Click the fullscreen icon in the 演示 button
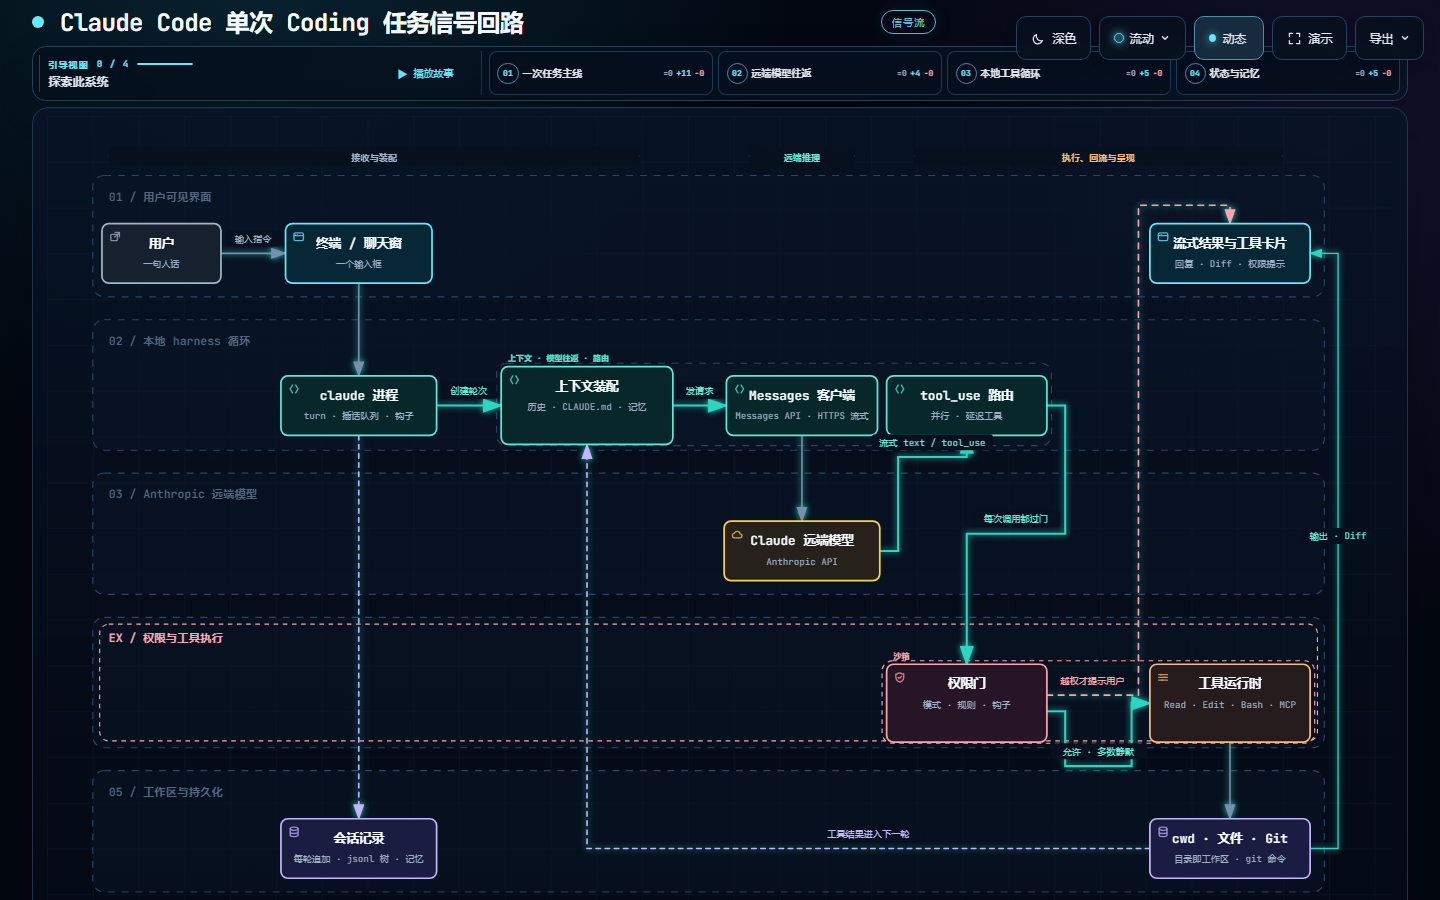The width and height of the screenshot is (1440, 900). click(x=1294, y=39)
